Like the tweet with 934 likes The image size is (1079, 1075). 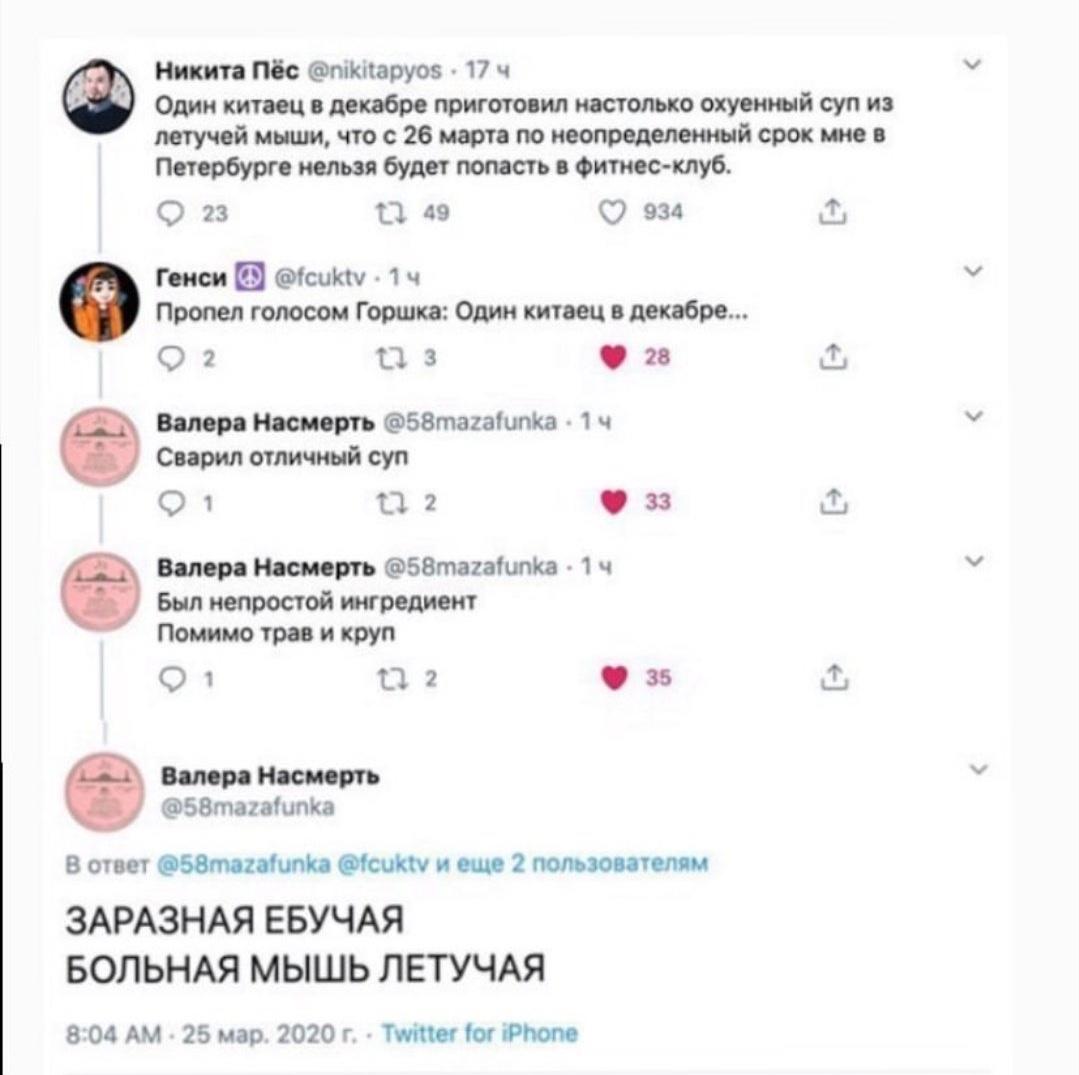(x=612, y=212)
